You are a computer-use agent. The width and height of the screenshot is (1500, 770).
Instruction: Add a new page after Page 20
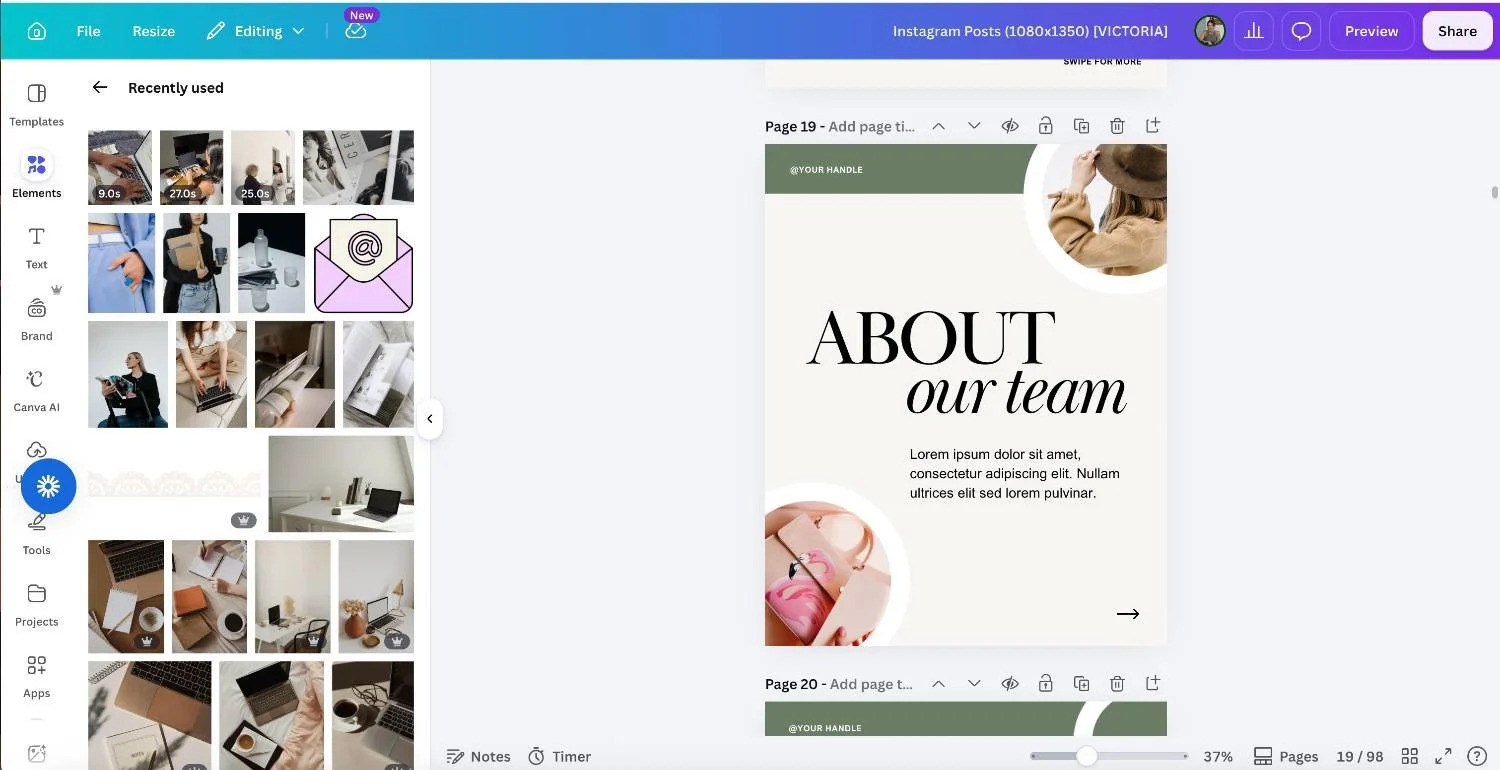click(x=1153, y=684)
